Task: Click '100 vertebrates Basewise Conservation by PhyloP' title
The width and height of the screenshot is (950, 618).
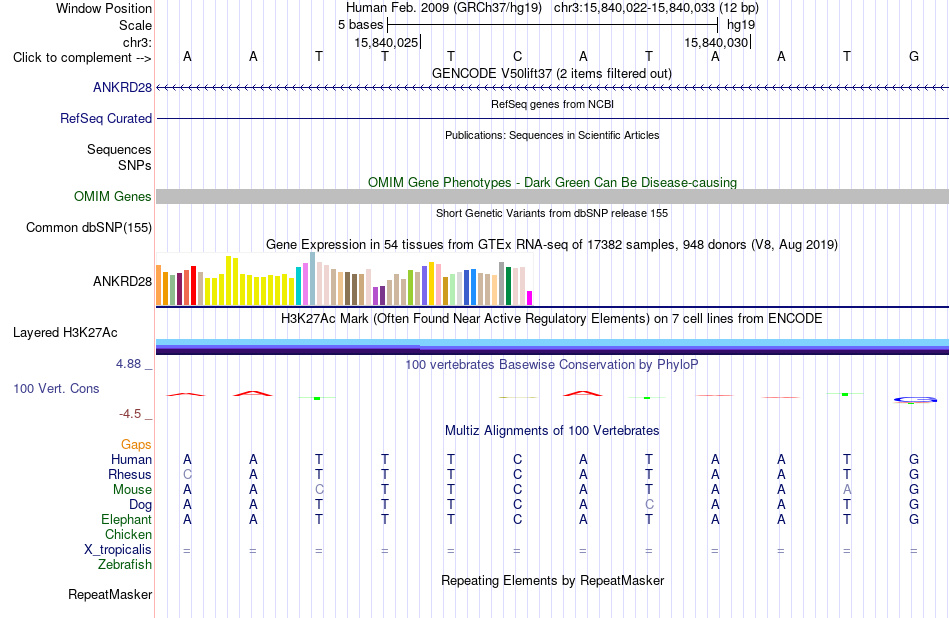Action: [551, 364]
